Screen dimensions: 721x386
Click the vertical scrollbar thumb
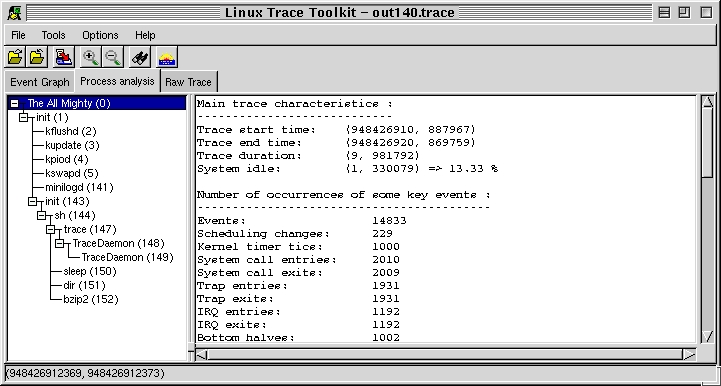click(x=708, y=143)
